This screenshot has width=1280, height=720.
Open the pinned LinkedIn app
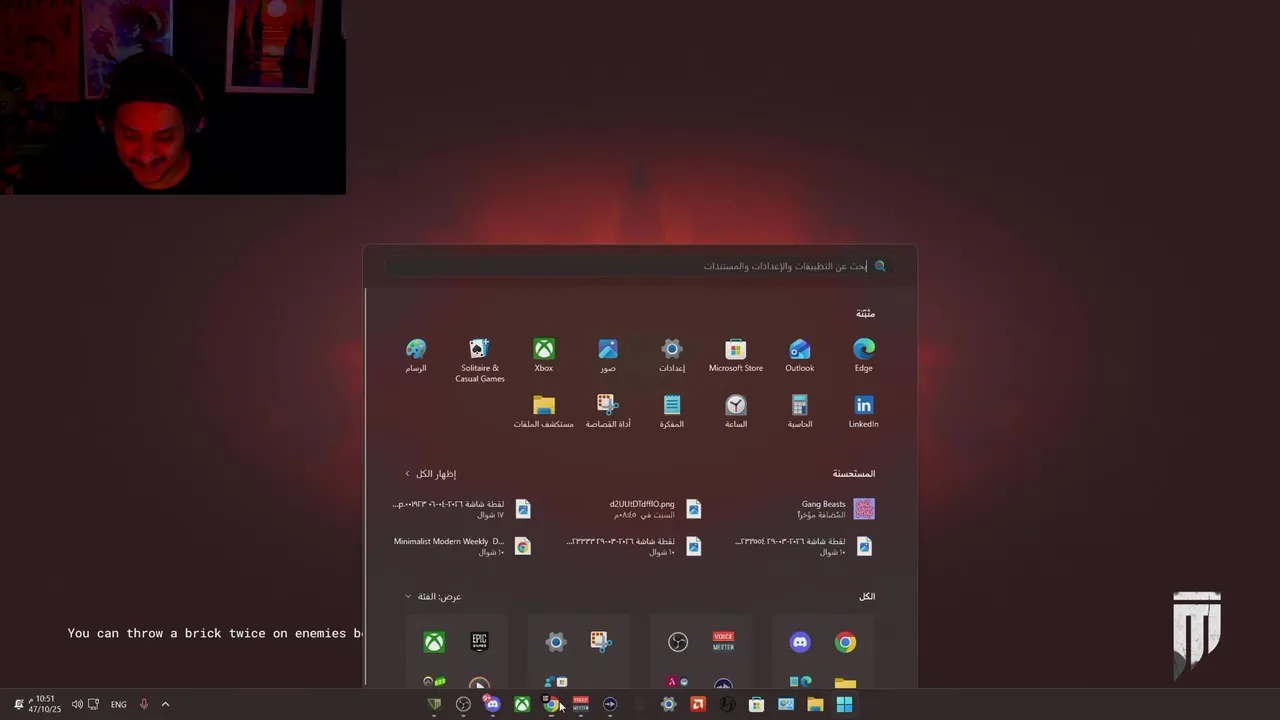point(863,411)
